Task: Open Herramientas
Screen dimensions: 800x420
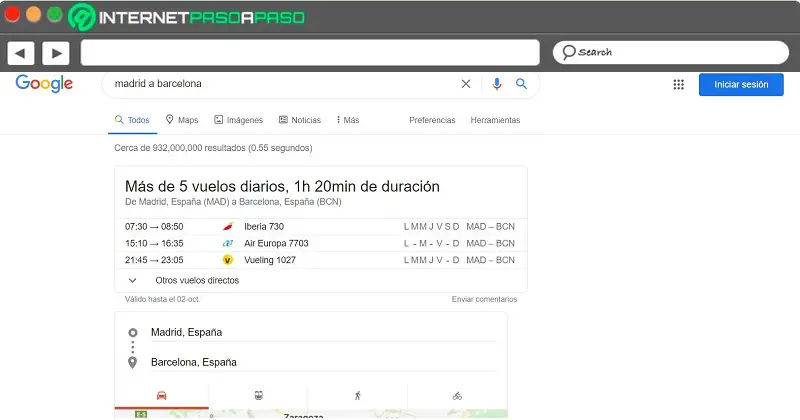Action: [x=495, y=120]
